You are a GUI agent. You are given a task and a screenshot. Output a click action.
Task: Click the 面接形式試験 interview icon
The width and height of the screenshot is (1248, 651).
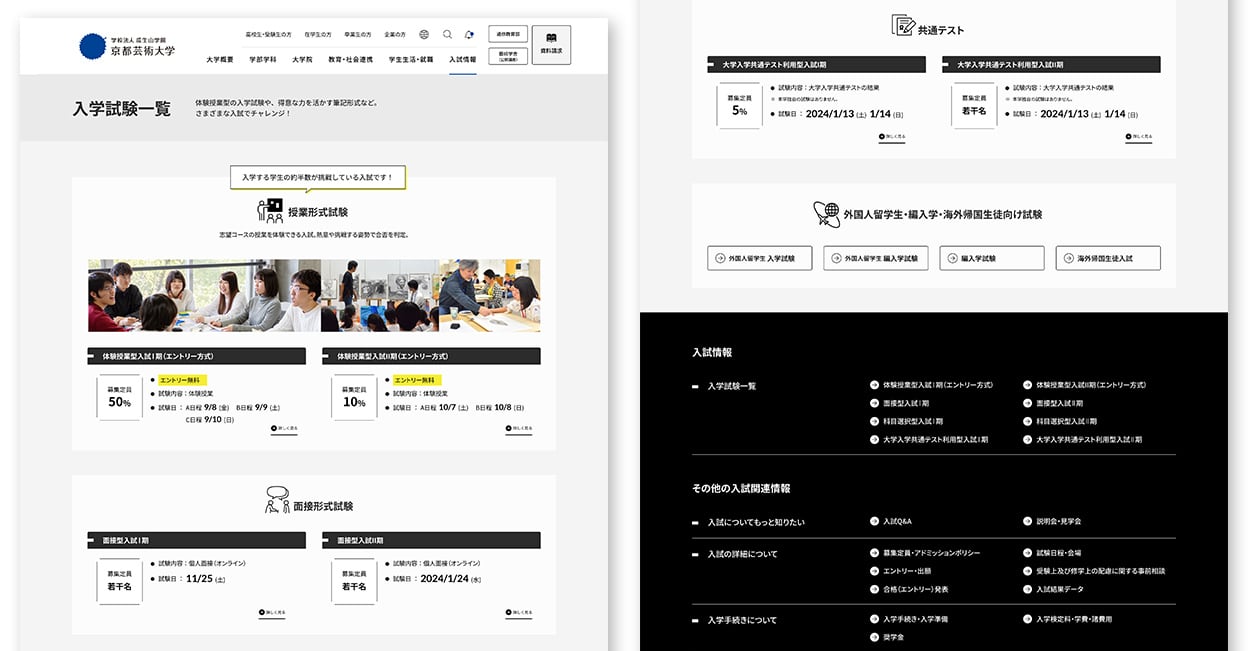(x=277, y=499)
